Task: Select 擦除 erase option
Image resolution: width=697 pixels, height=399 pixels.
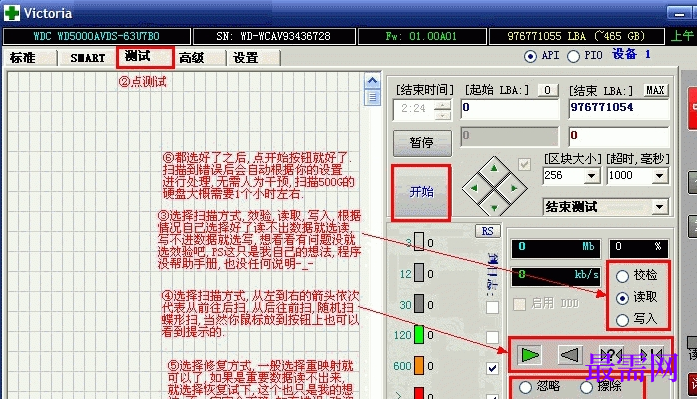Action: pos(586,387)
